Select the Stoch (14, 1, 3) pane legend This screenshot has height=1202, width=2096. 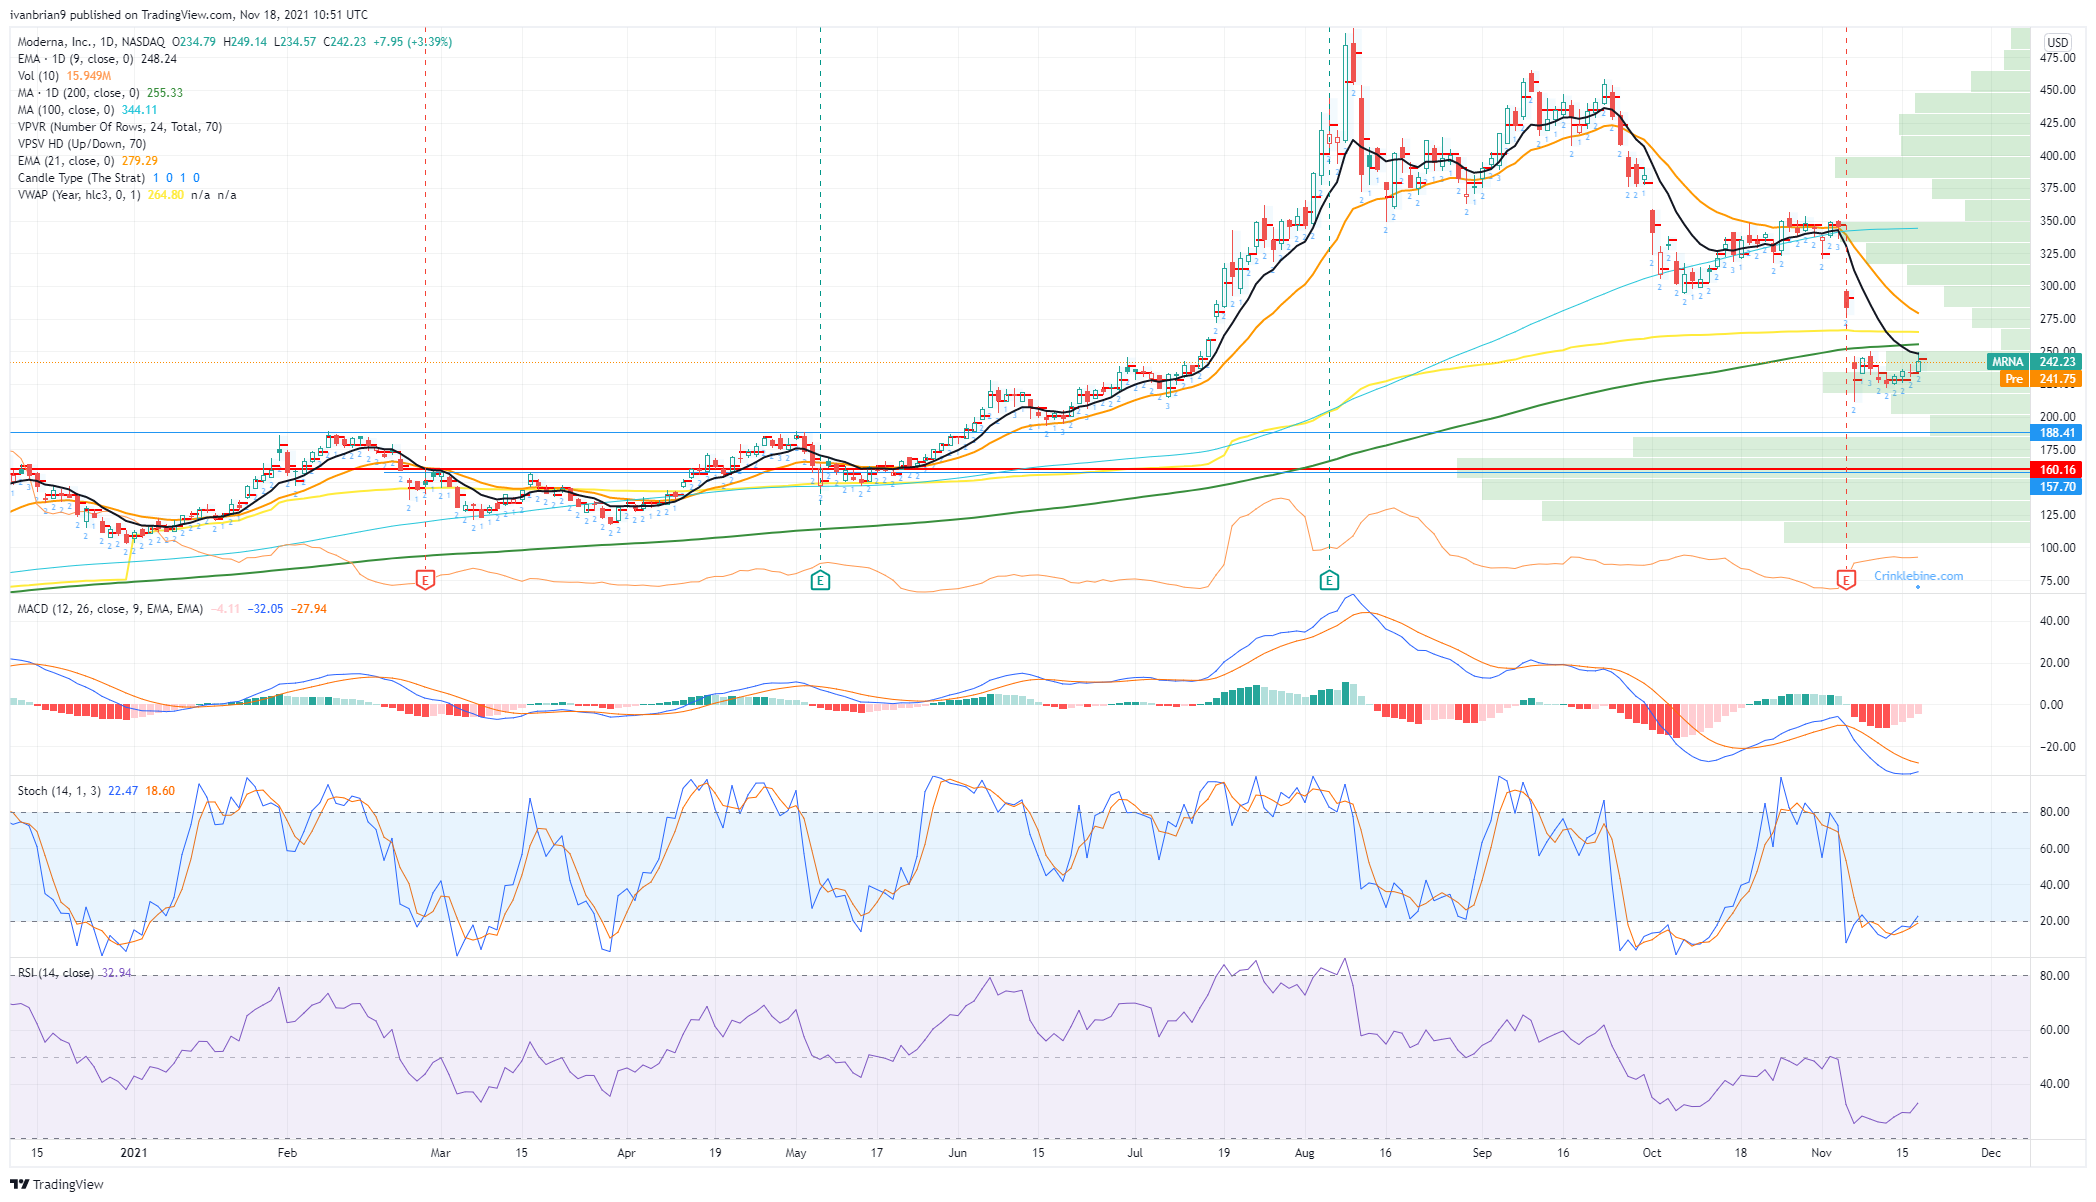click(x=96, y=791)
